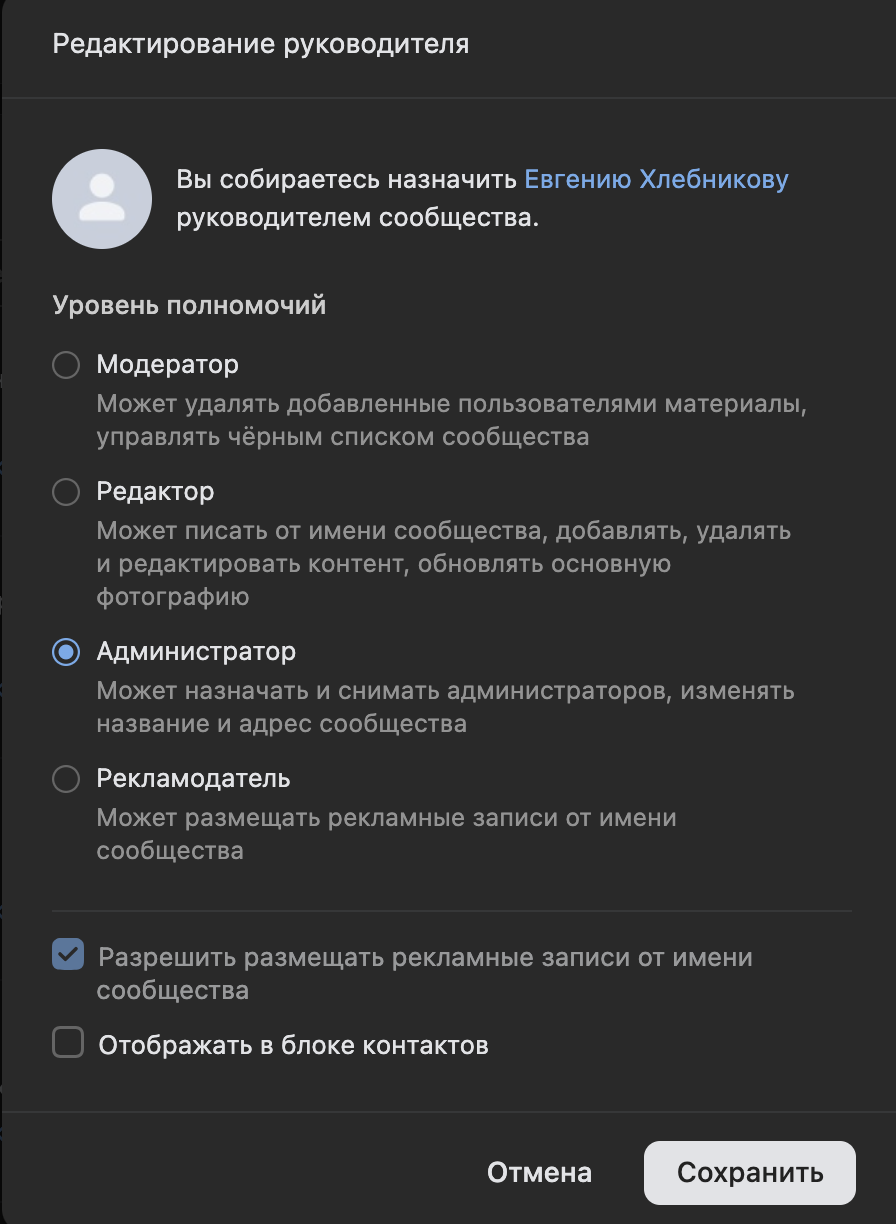Click the Модератор label text
Viewport: 896px width, 1224px height.
click(167, 364)
